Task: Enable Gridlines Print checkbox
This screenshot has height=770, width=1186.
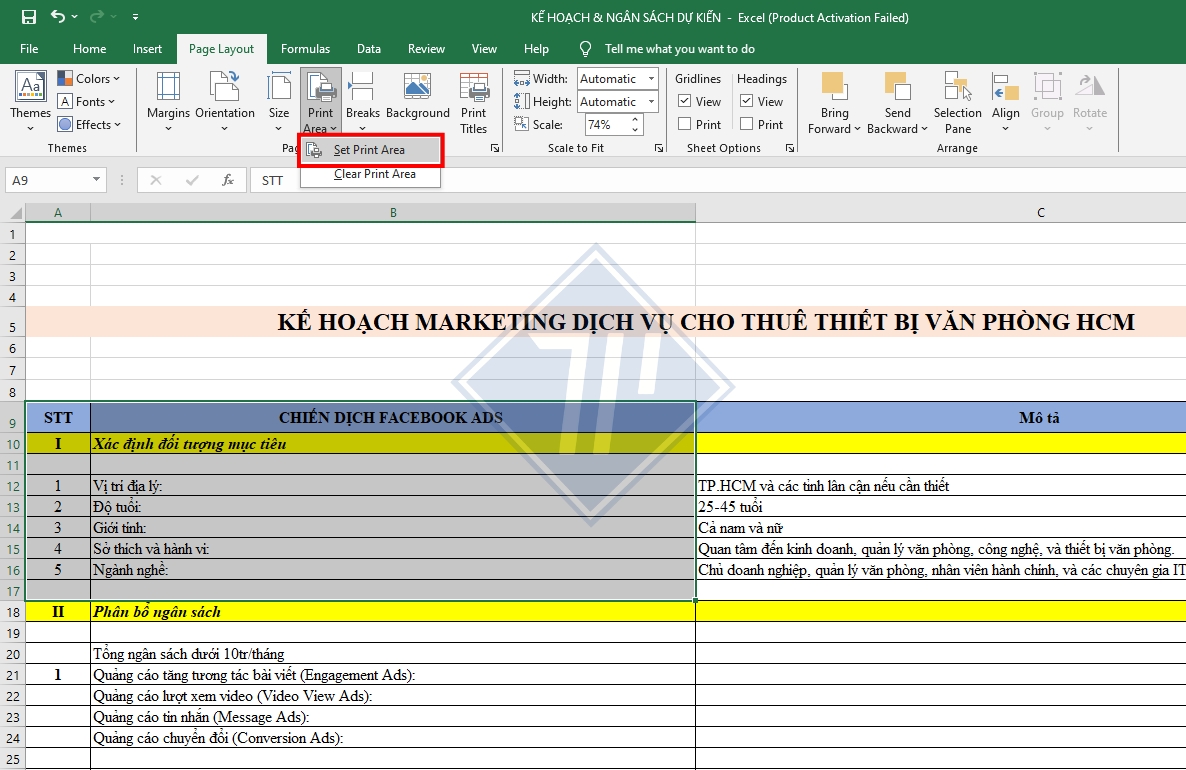Action: tap(685, 124)
